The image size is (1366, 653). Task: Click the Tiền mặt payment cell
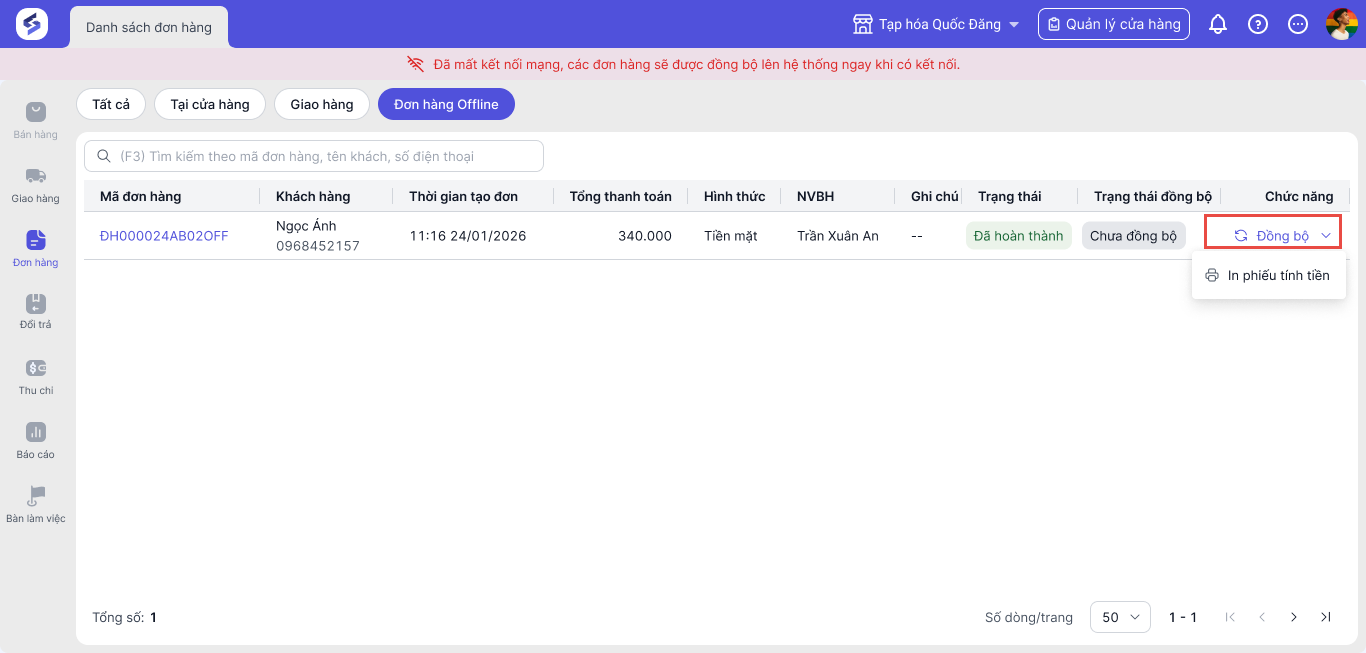click(x=731, y=236)
